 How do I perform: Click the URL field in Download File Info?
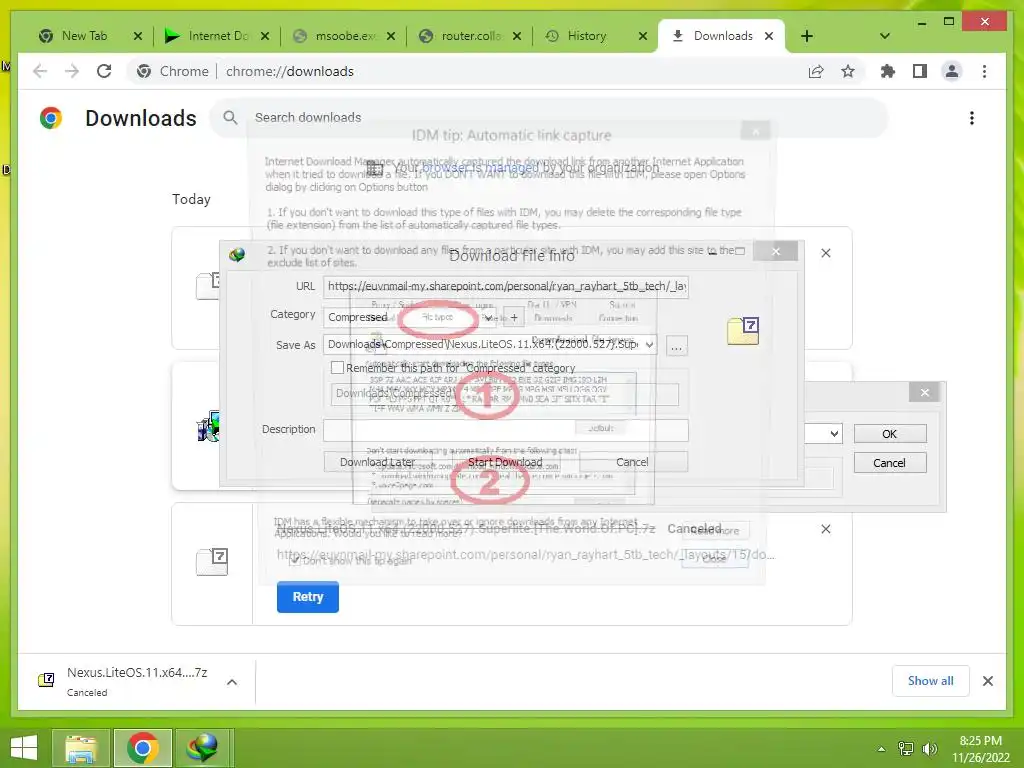click(505, 286)
